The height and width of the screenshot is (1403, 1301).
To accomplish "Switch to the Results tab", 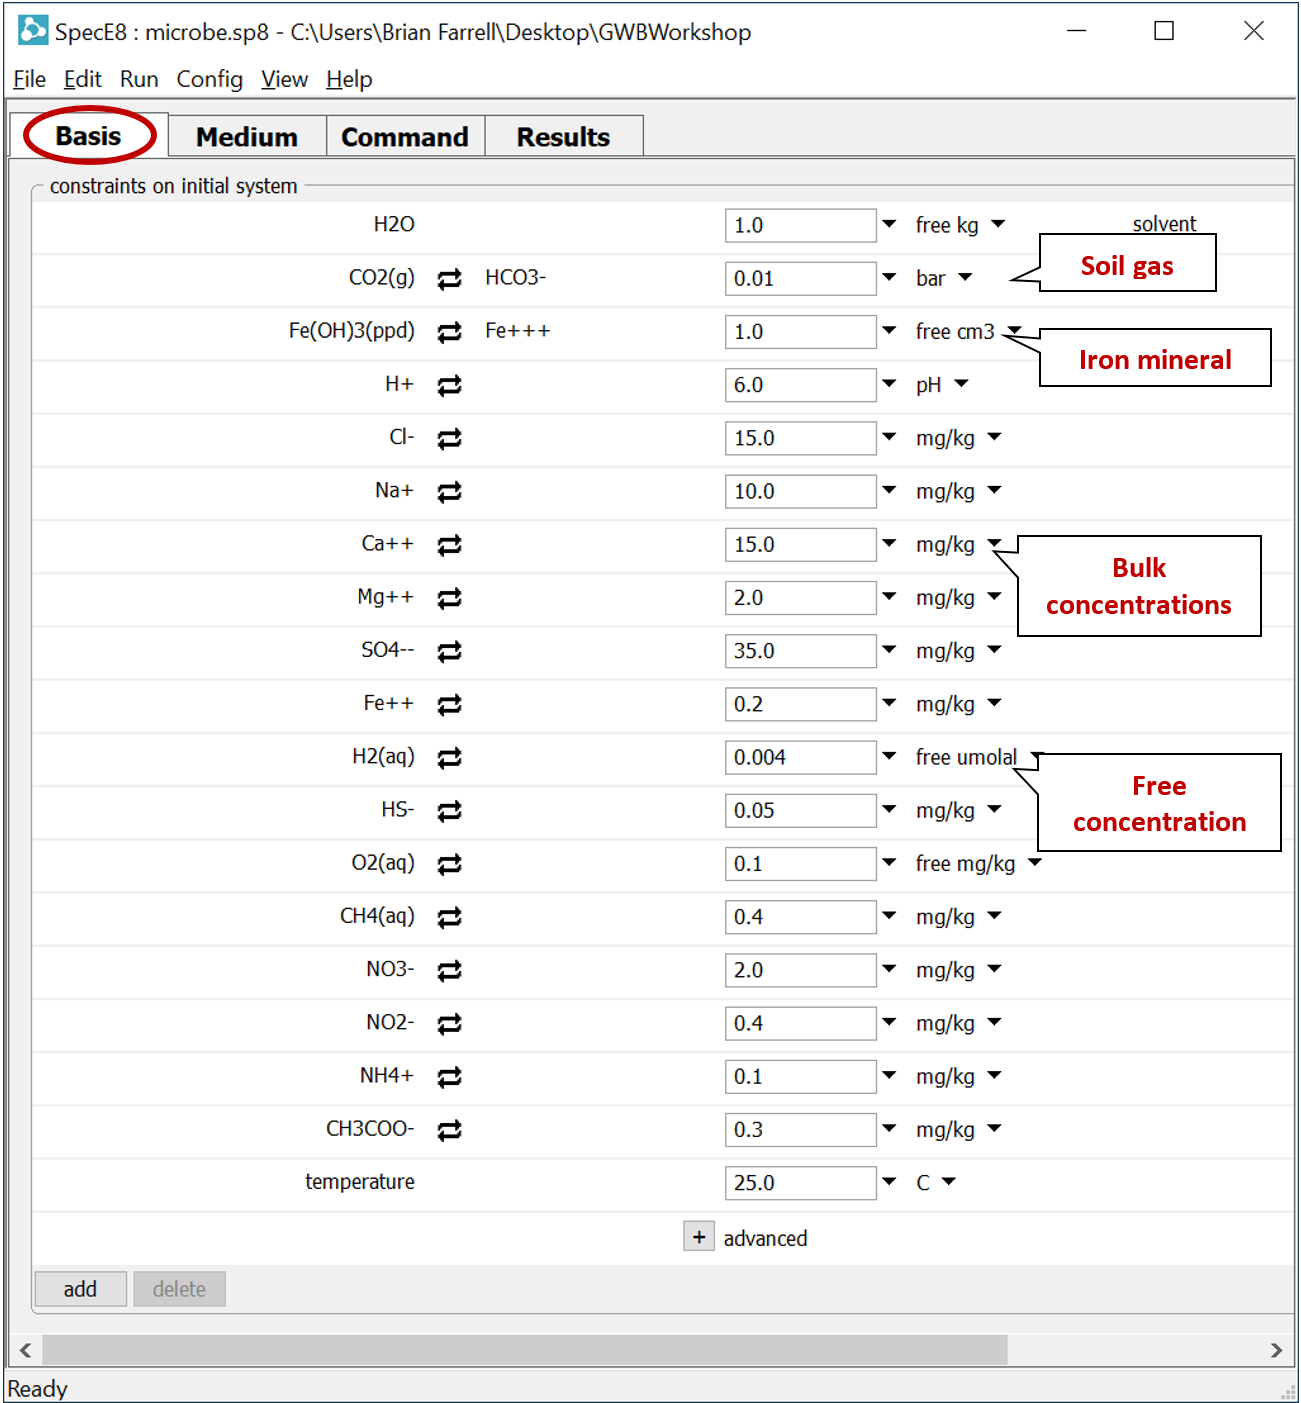I will tap(563, 137).
